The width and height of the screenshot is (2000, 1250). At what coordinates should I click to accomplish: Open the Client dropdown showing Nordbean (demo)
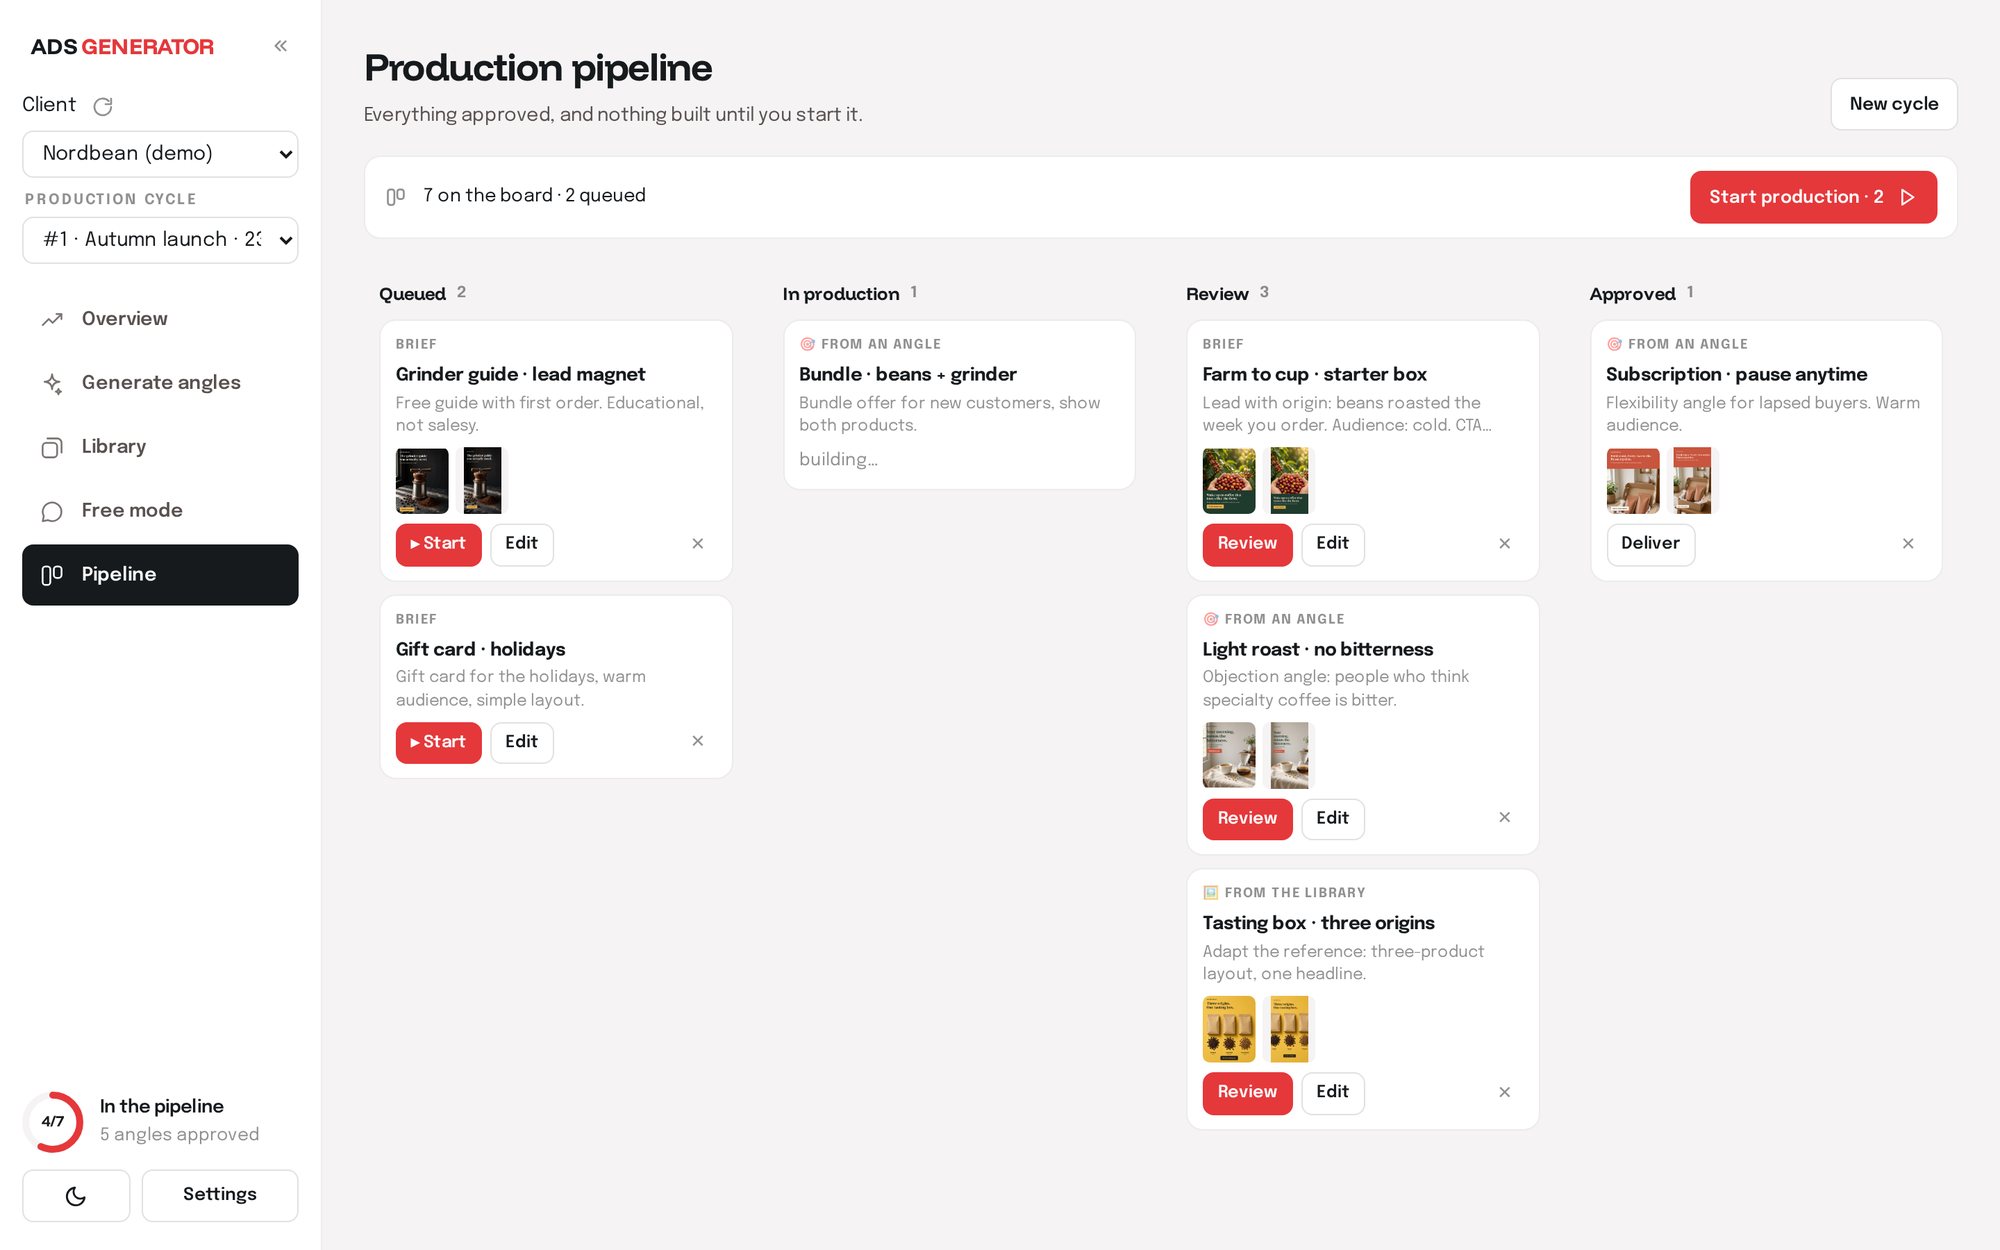point(160,154)
